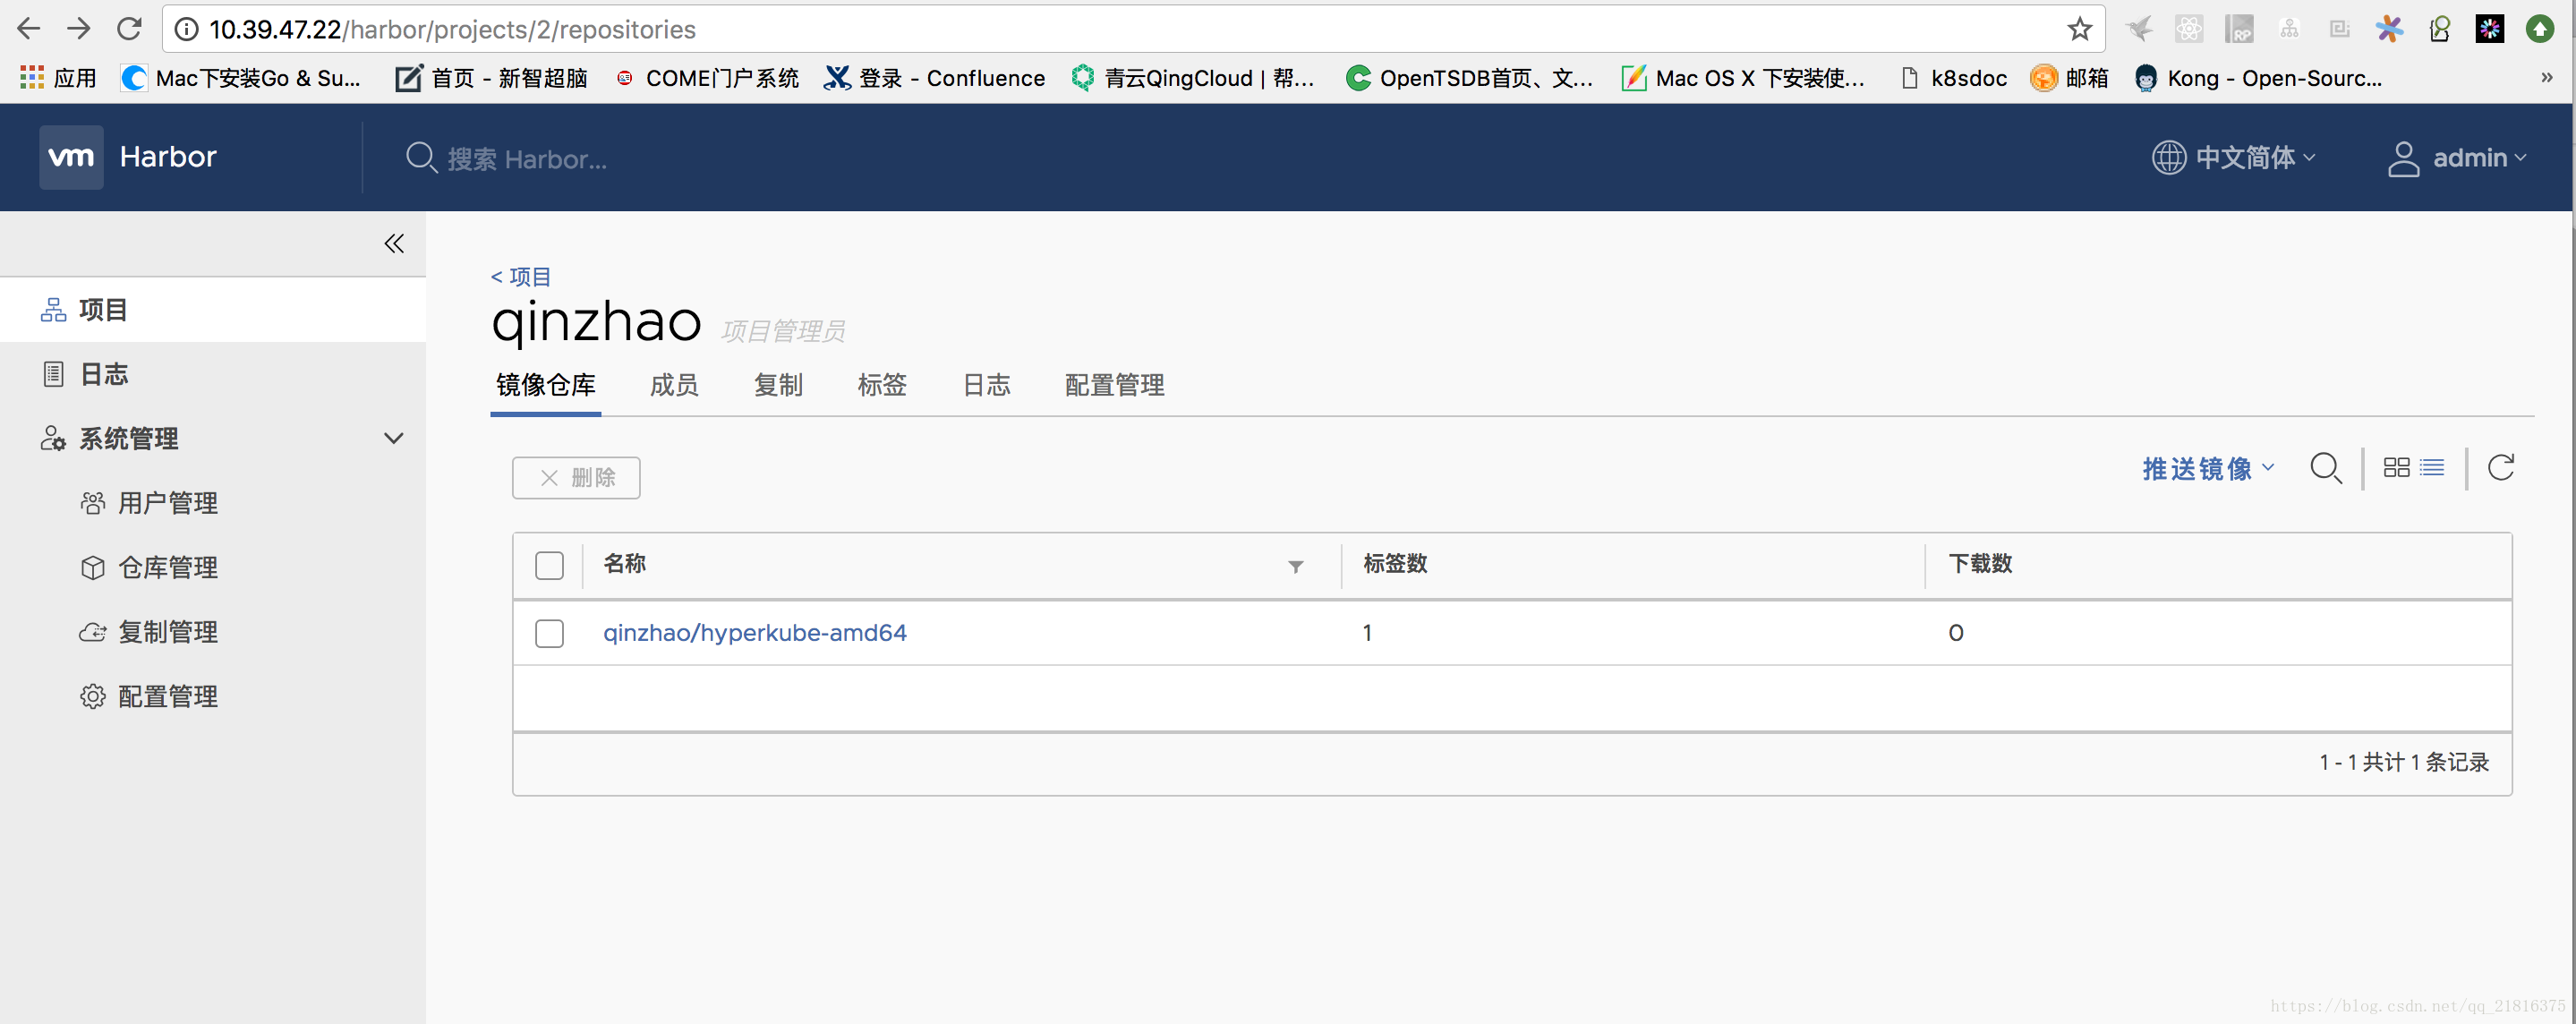This screenshot has height=1024, width=2576.
Task: Switch to list view icon
Action: pos(2432,468)
